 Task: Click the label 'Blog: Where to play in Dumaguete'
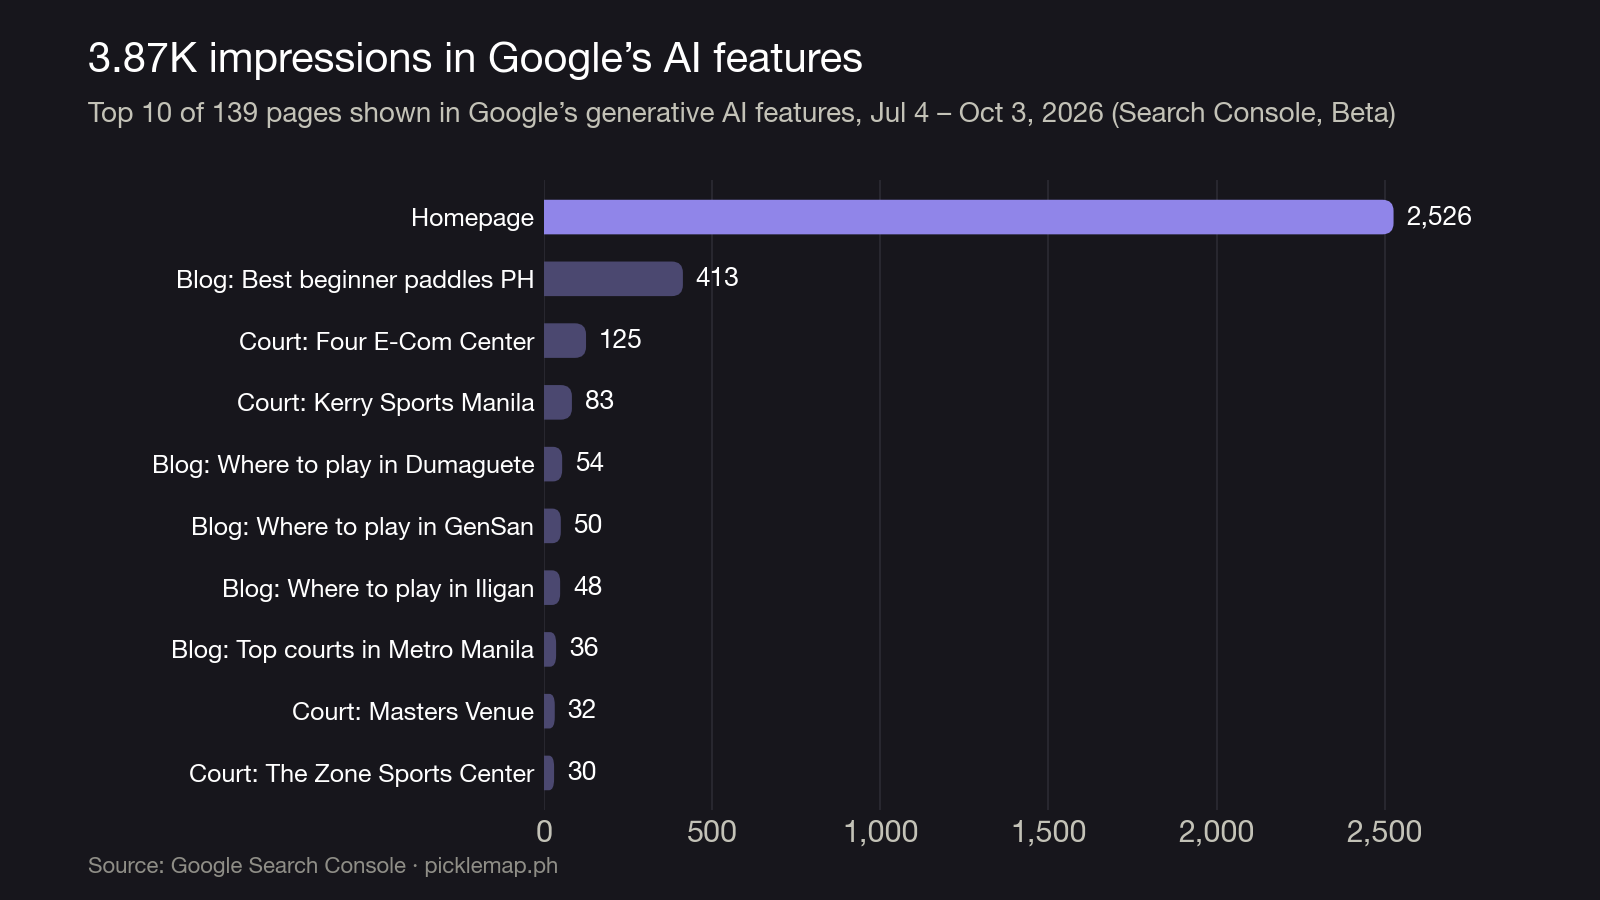point(343,465)
